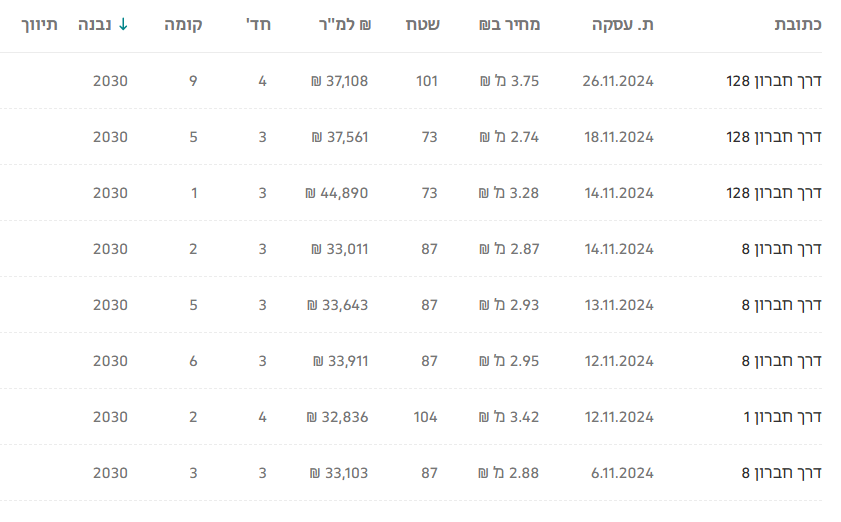This screenshot has height=522, width=841.
Task: Click the קומה column header
Action: [184, 24]
